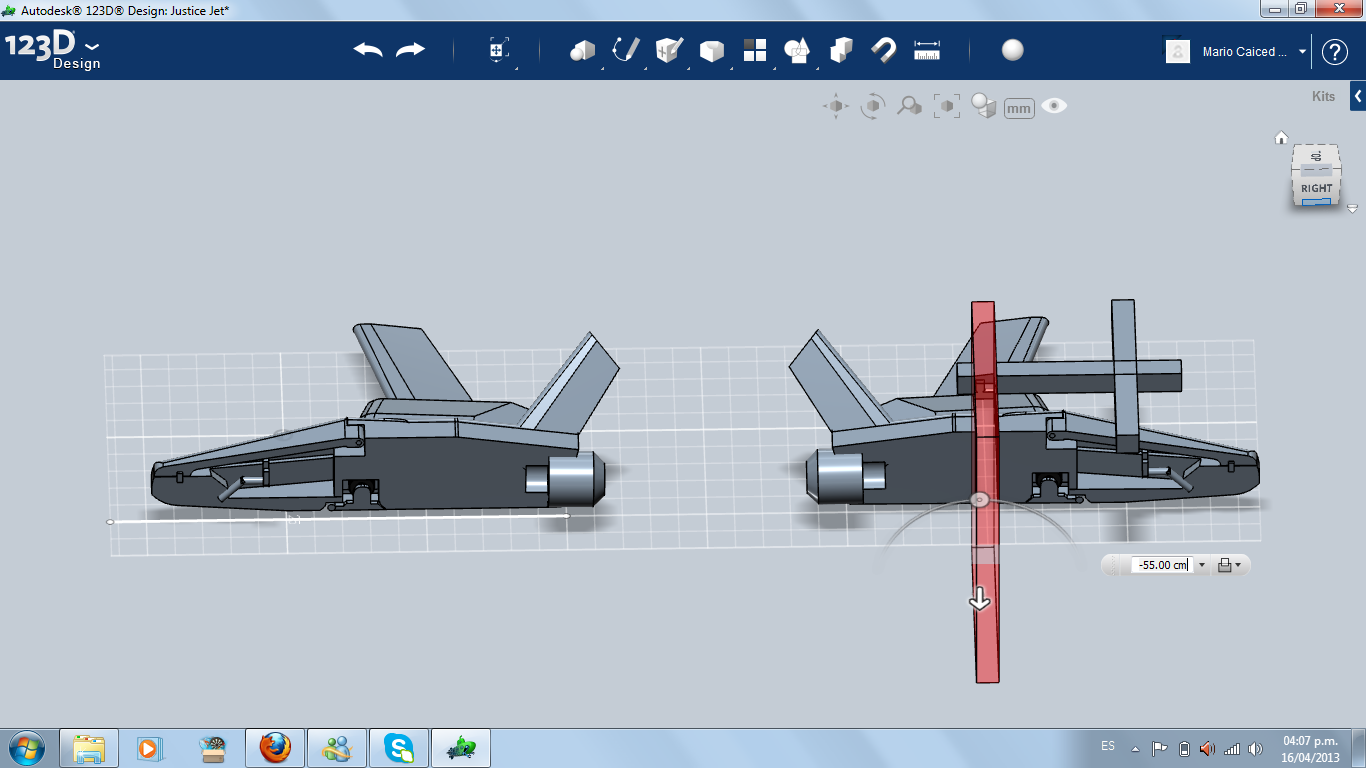Select the Pan navigation tool

click(x=836, y=106)
